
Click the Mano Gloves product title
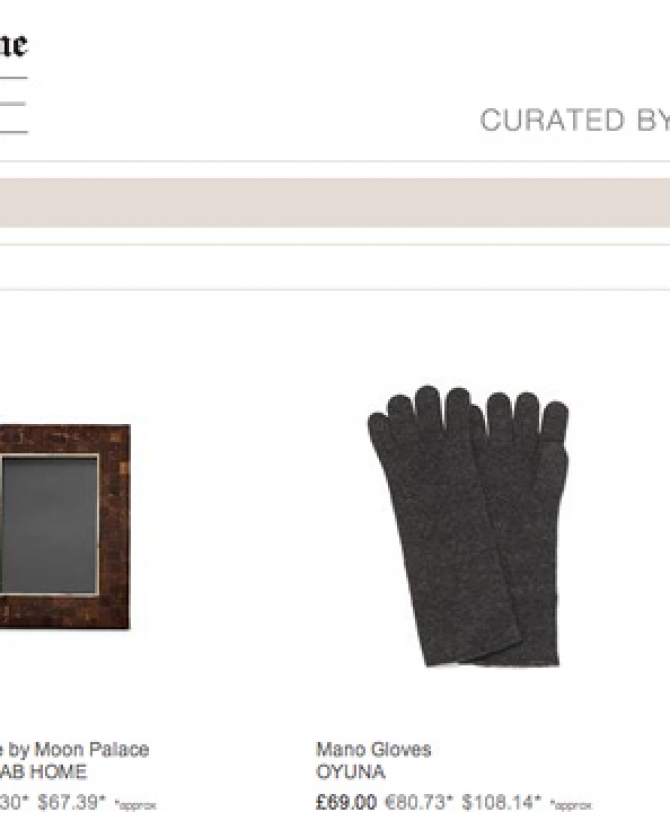[374, 750]
